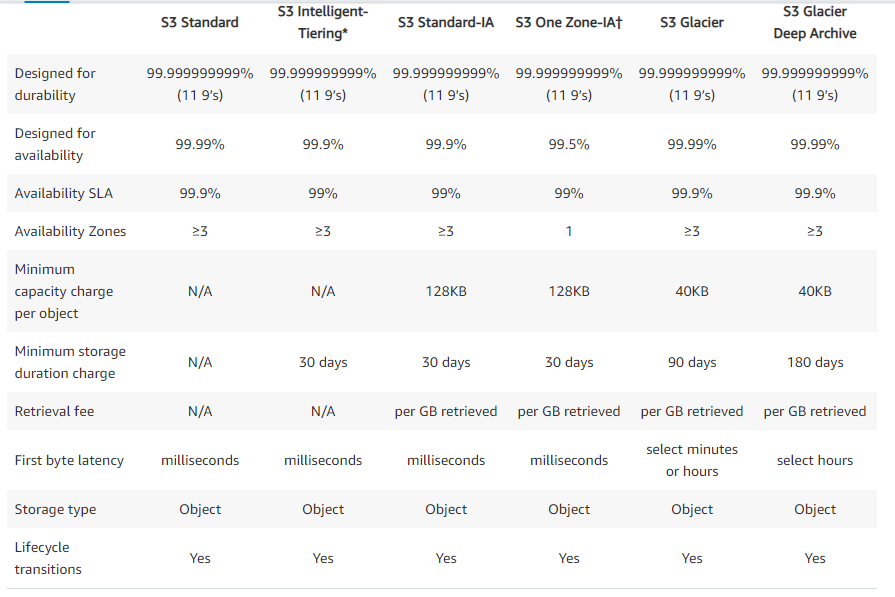Click the 180 days cell for Deep Archive
895x597 pixels.
click(815, 362)
